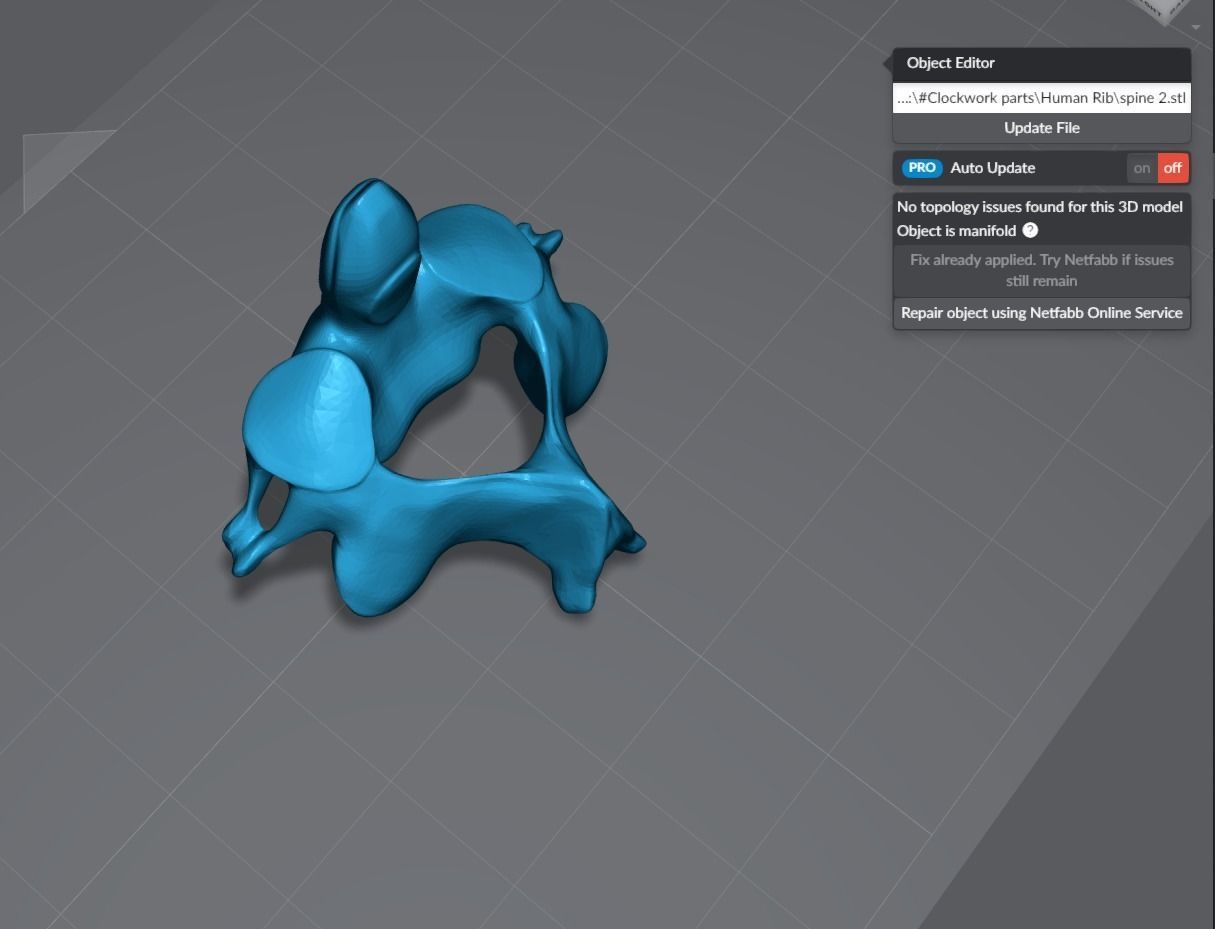Click the 'Object is manifold' text
Screen dimensions: 1215x929
point(956,231)
